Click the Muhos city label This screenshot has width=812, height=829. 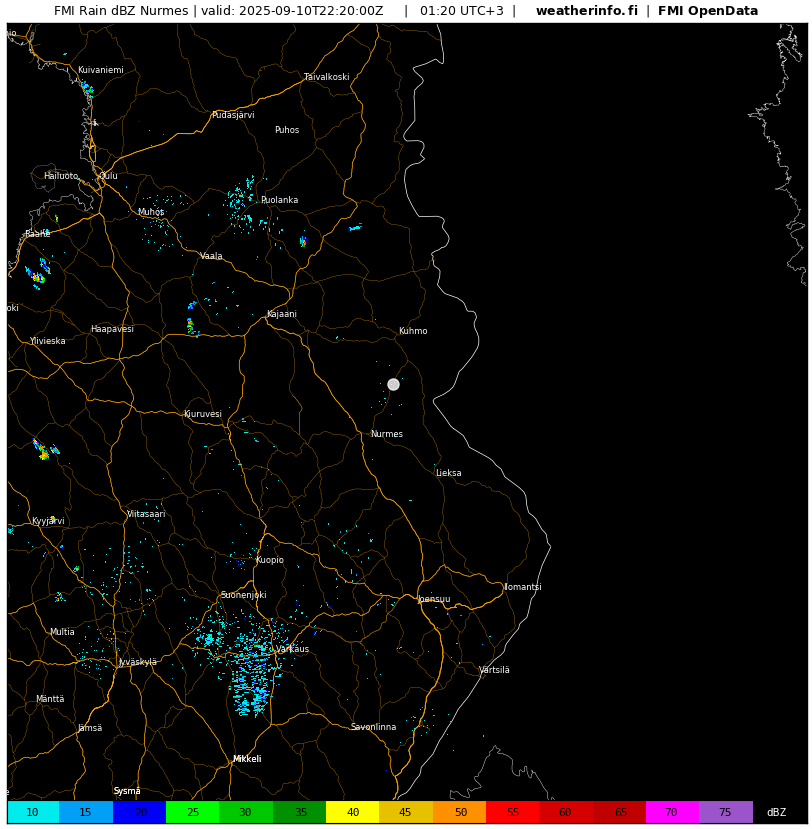151,212
